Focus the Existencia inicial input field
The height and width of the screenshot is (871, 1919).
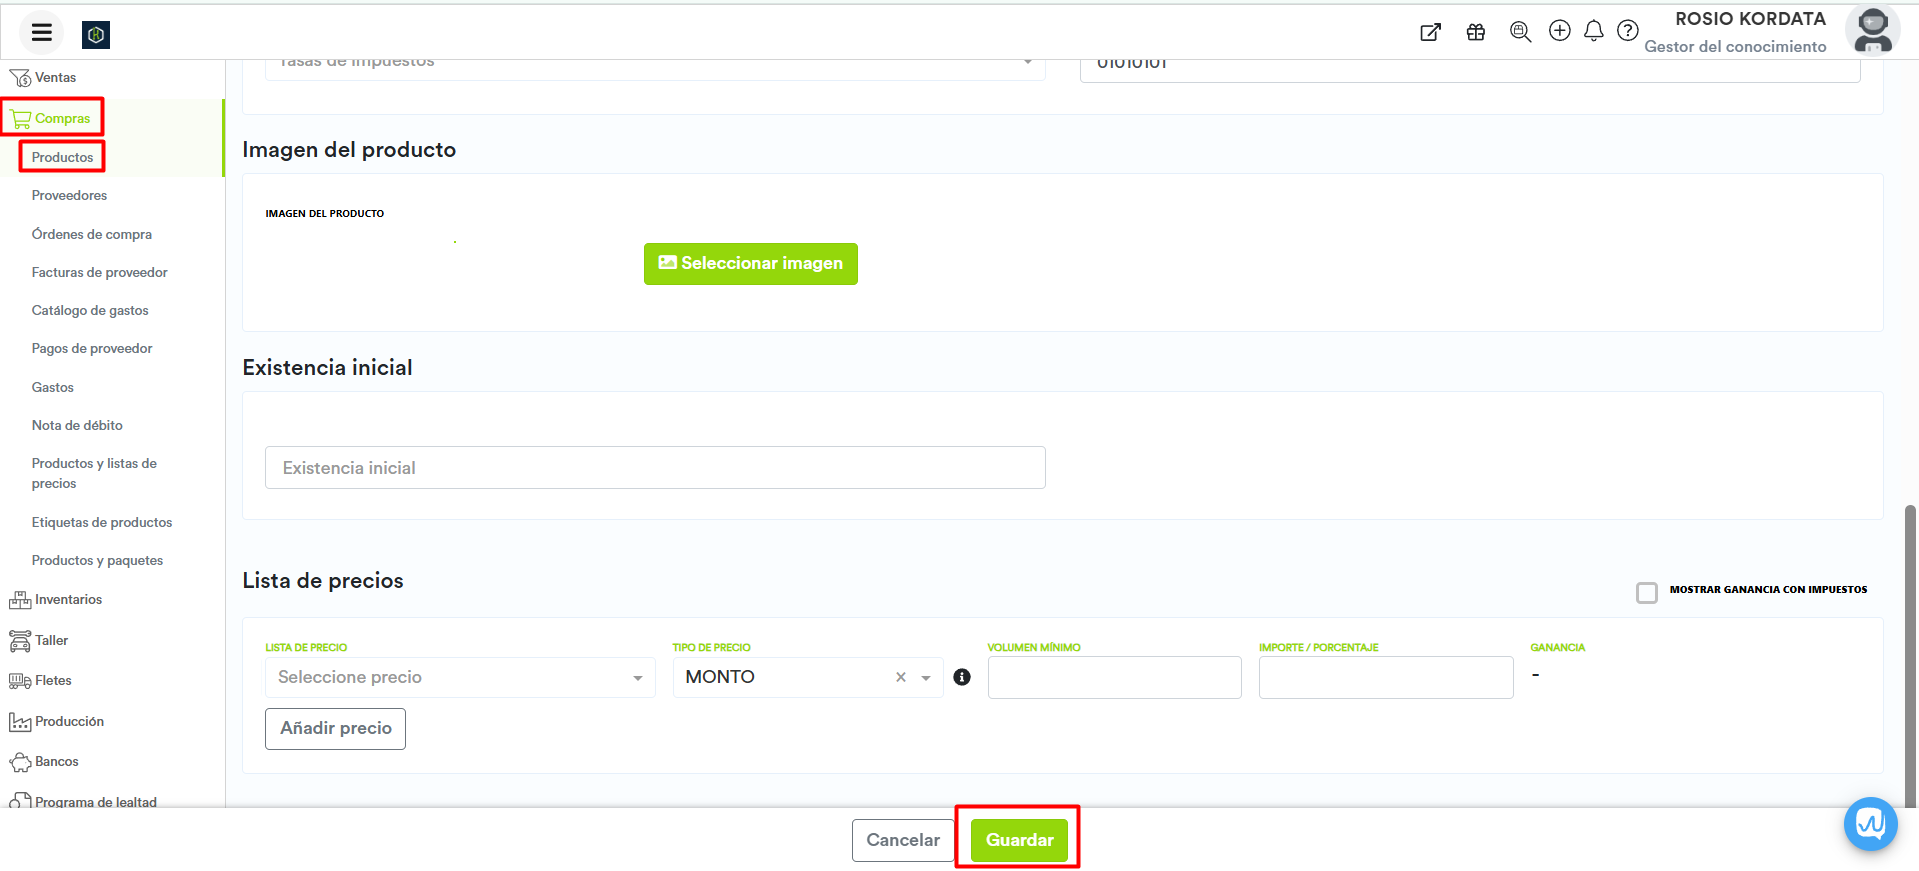[654, 468]
